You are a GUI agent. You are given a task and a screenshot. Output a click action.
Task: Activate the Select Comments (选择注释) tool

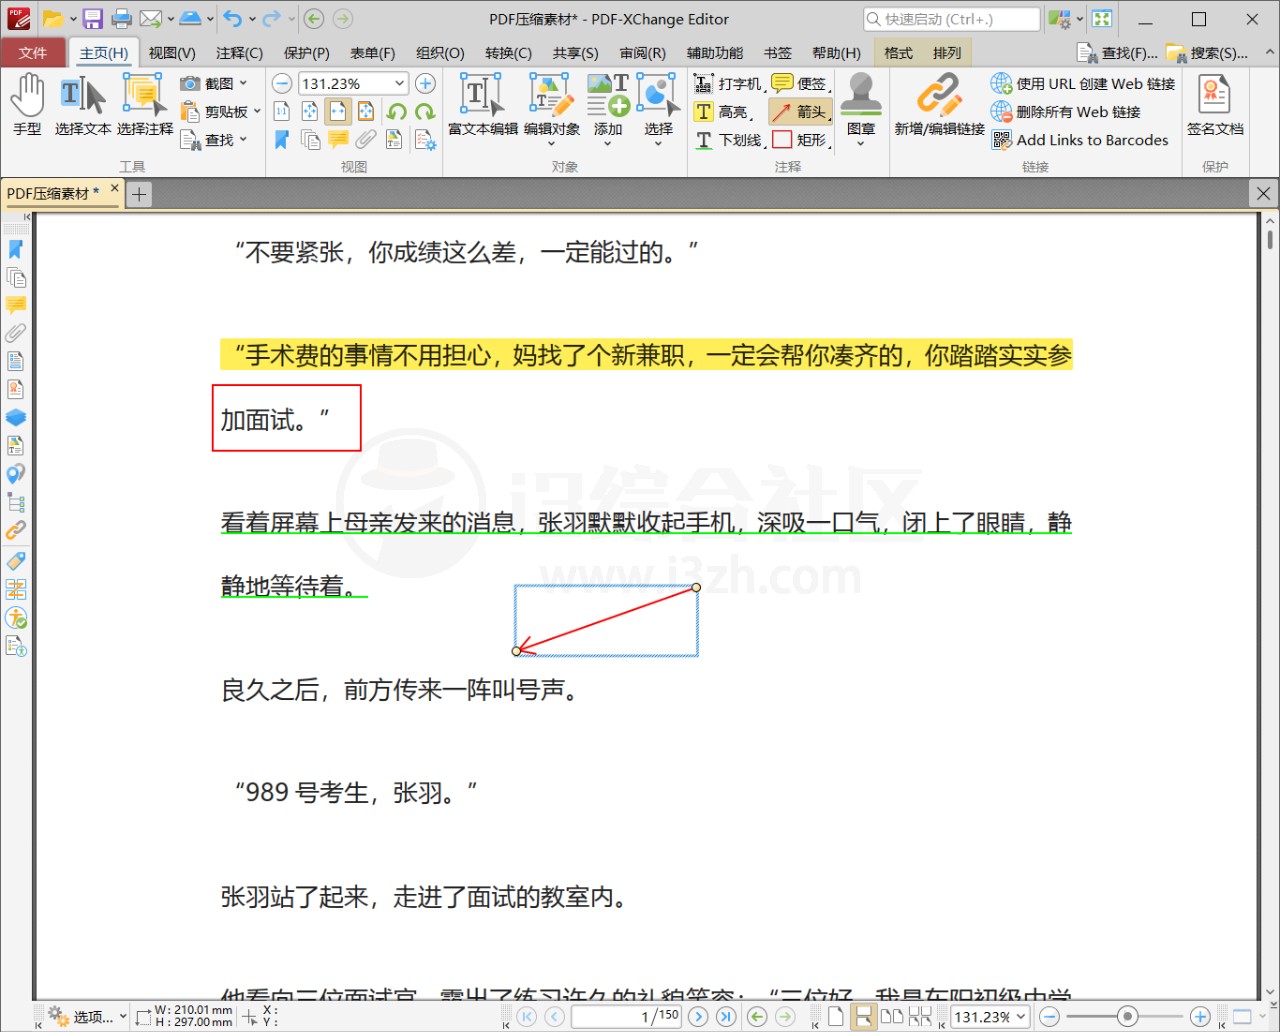pyautogui.click(x=144, y=105)
